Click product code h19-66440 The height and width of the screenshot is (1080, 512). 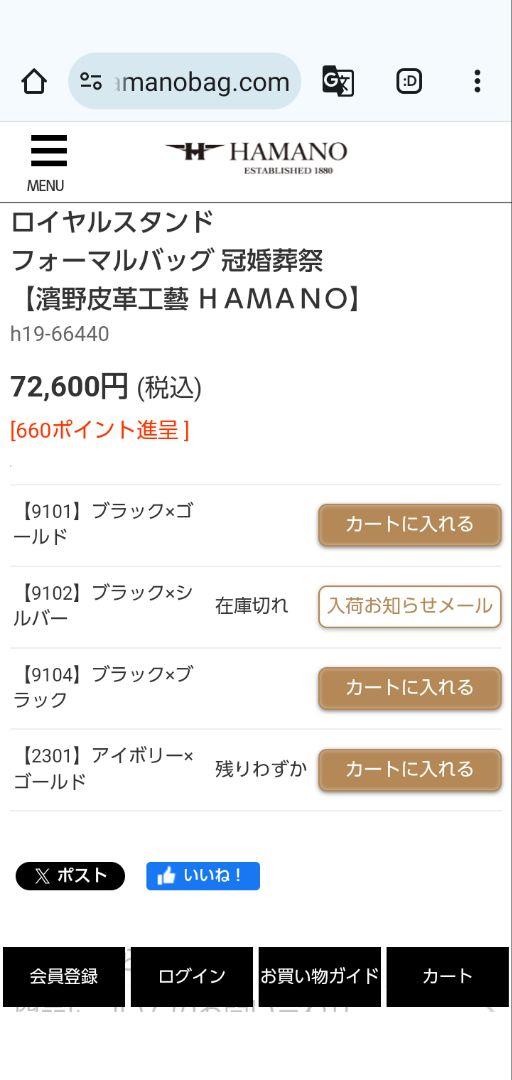click(x=60, y=335)
